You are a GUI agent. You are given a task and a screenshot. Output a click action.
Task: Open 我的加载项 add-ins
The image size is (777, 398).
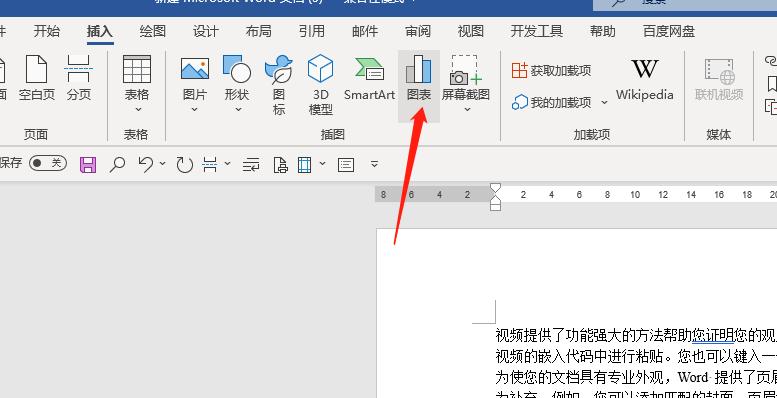coord(559,103)
